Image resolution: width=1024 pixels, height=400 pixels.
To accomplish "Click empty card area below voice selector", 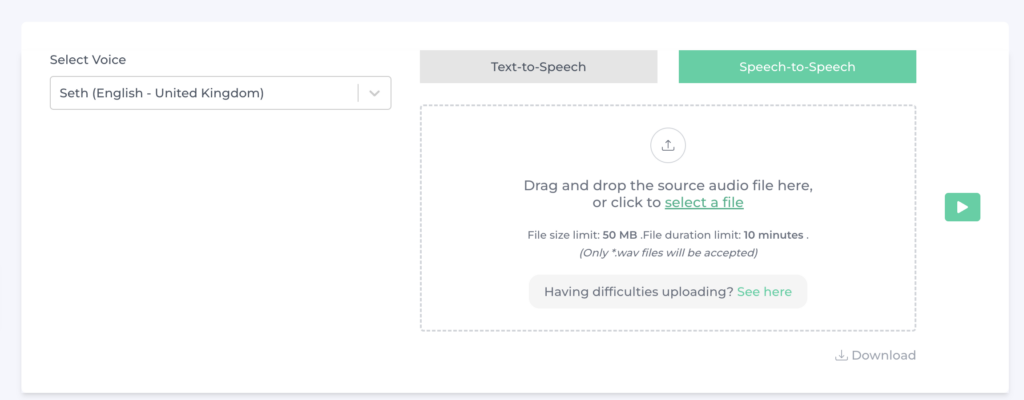I will pos(220,248).
